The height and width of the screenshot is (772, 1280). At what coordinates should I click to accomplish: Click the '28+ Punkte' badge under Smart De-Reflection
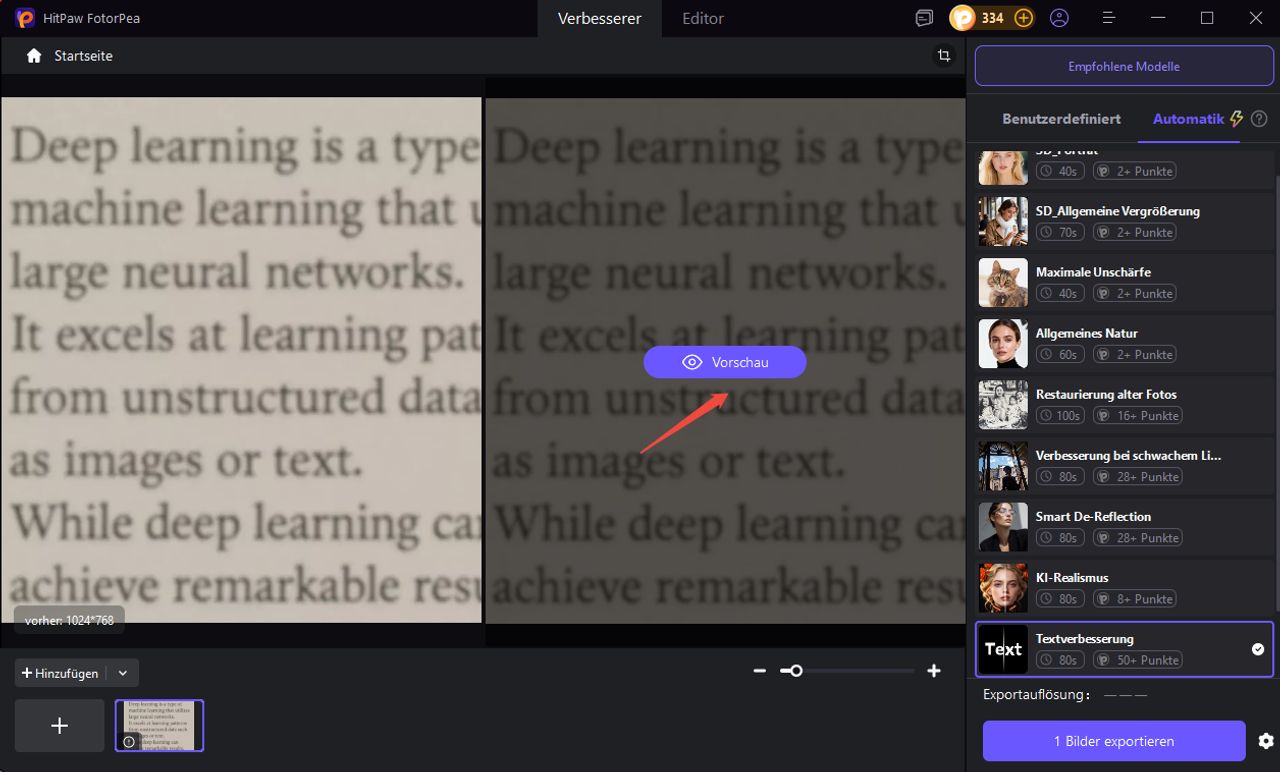pos(1137,538)
